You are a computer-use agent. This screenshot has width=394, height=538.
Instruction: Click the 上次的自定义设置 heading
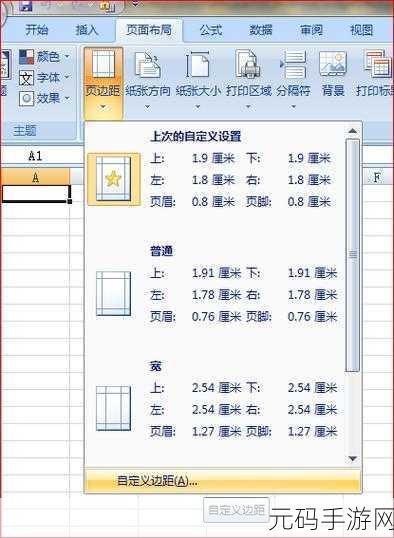(x=196, y=137)
